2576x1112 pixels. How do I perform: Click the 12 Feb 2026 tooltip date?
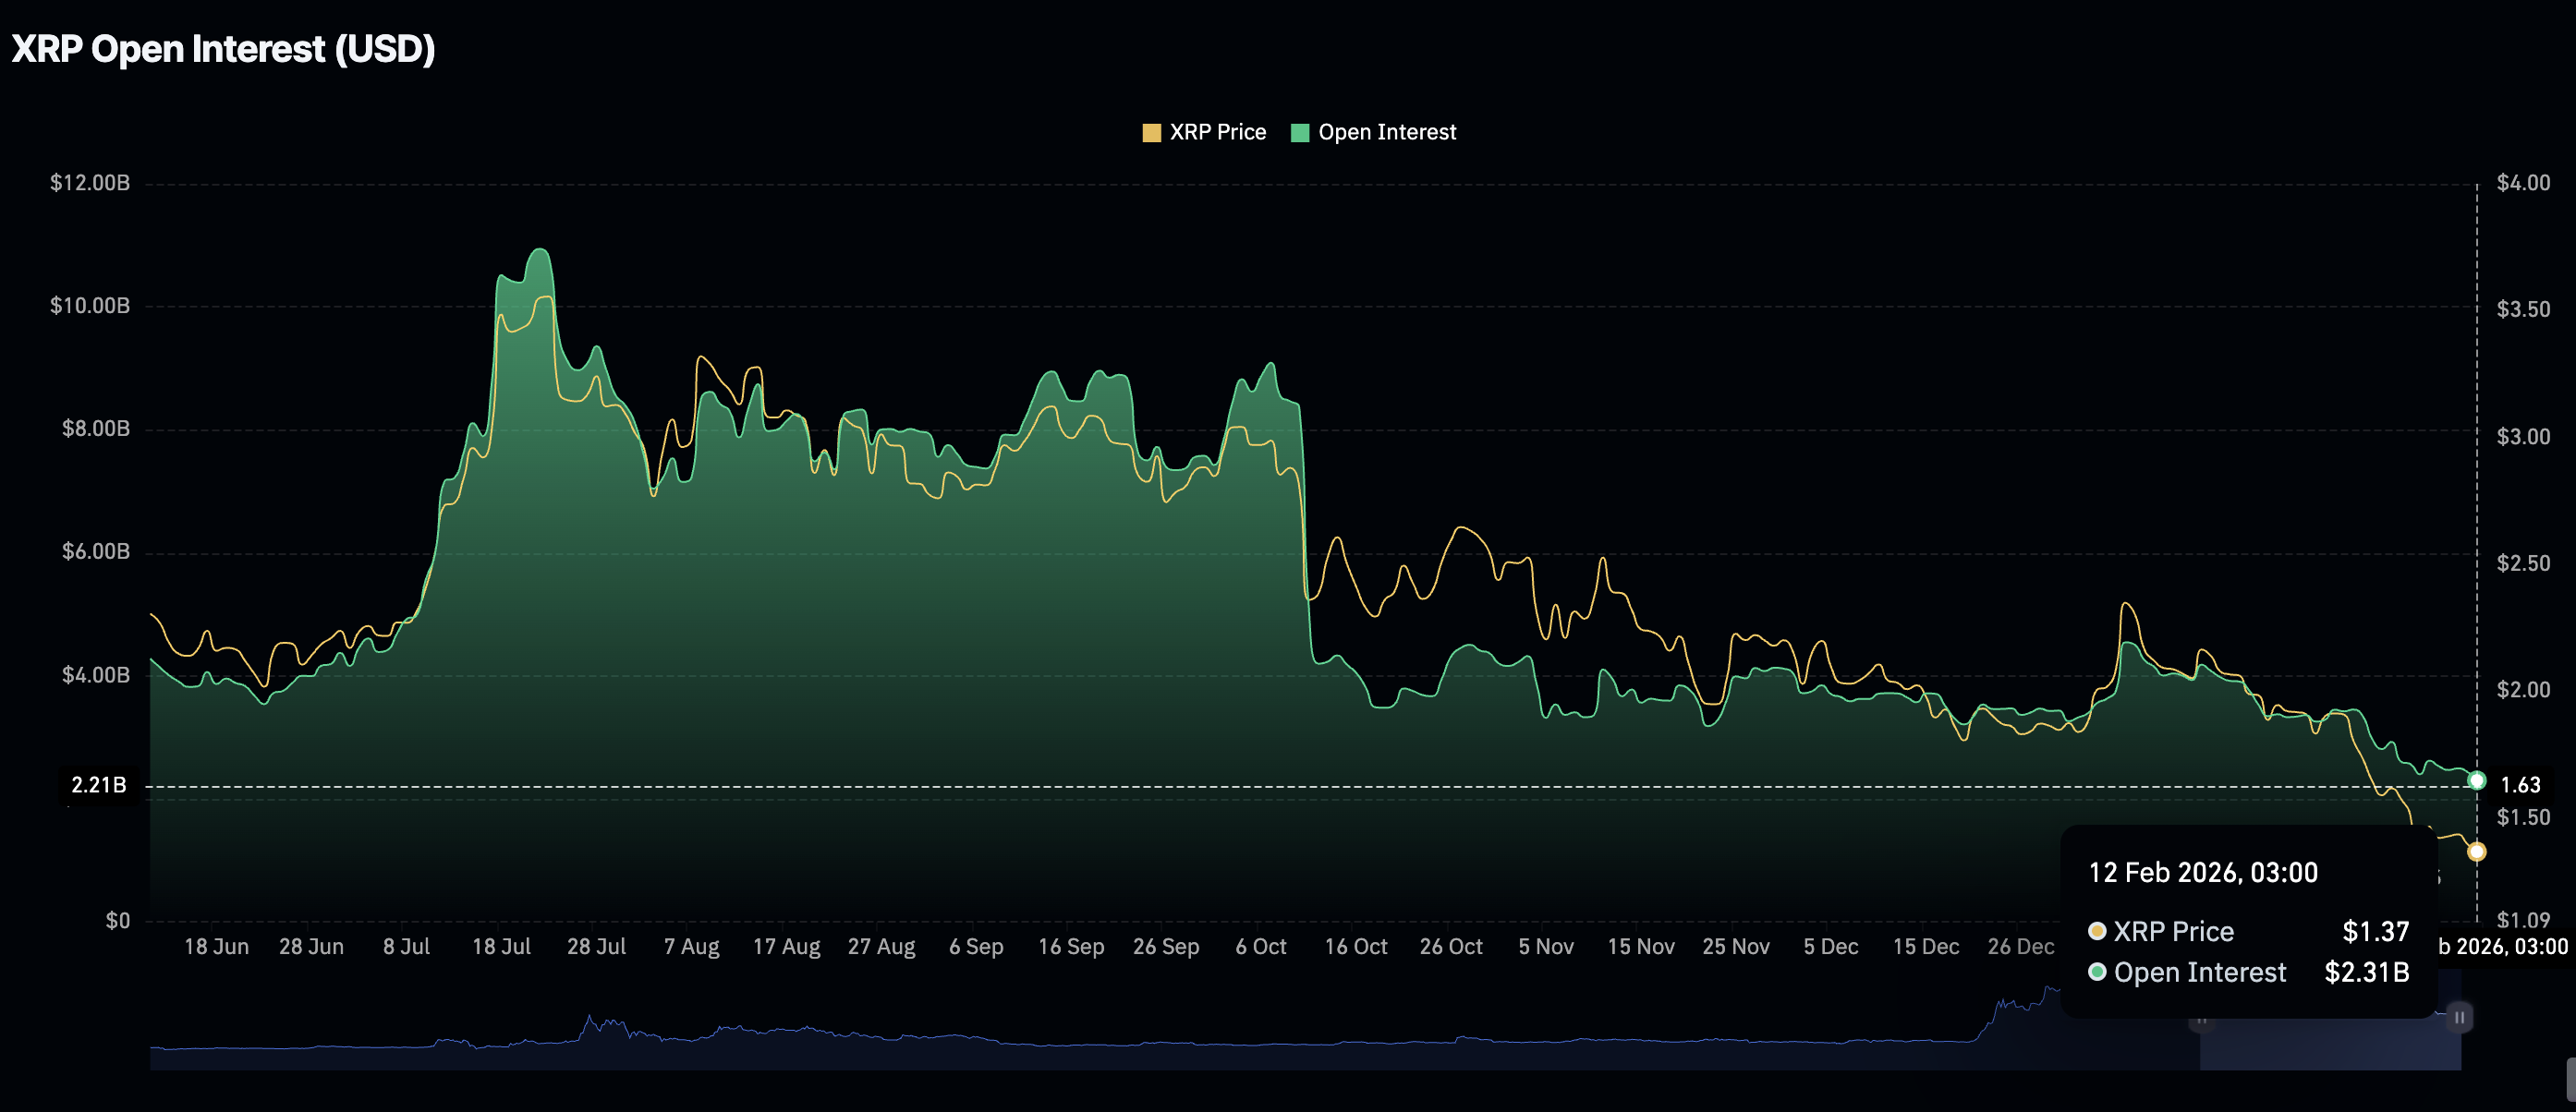coord(2202,872)
